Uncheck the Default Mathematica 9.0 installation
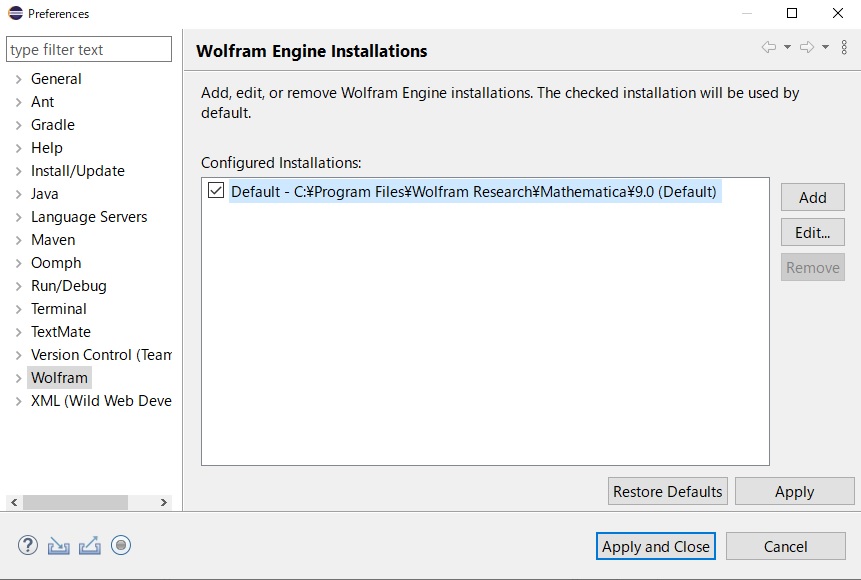The width and height of the screenshot is (861, 580). point(215,191)
